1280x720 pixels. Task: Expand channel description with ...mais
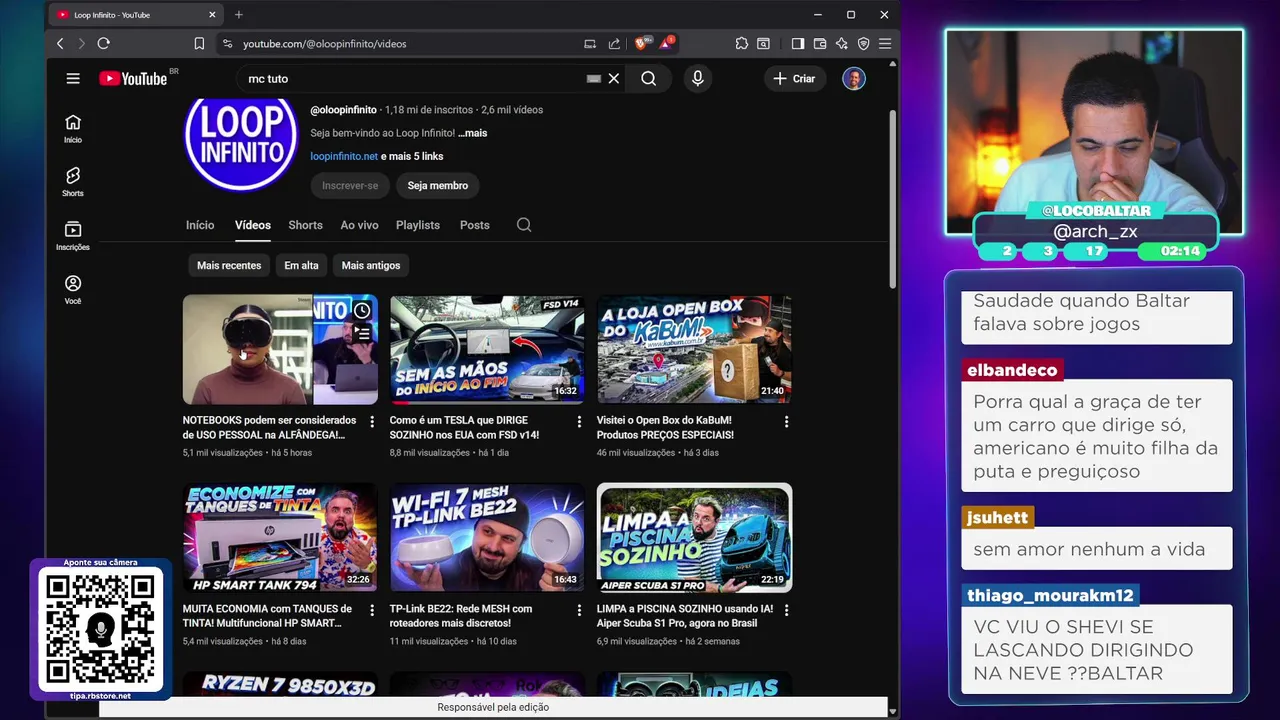(472, 133)
